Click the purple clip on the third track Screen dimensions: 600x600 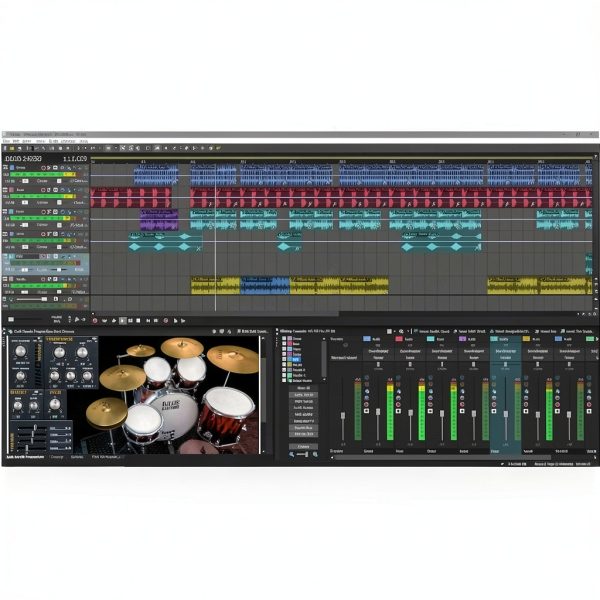[159, 220]
